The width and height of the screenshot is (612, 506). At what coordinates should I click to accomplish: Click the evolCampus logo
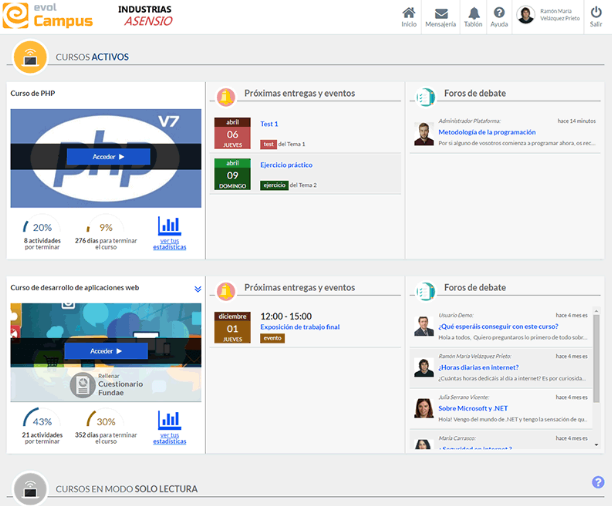pyautogui.click(x=47, y=16)
